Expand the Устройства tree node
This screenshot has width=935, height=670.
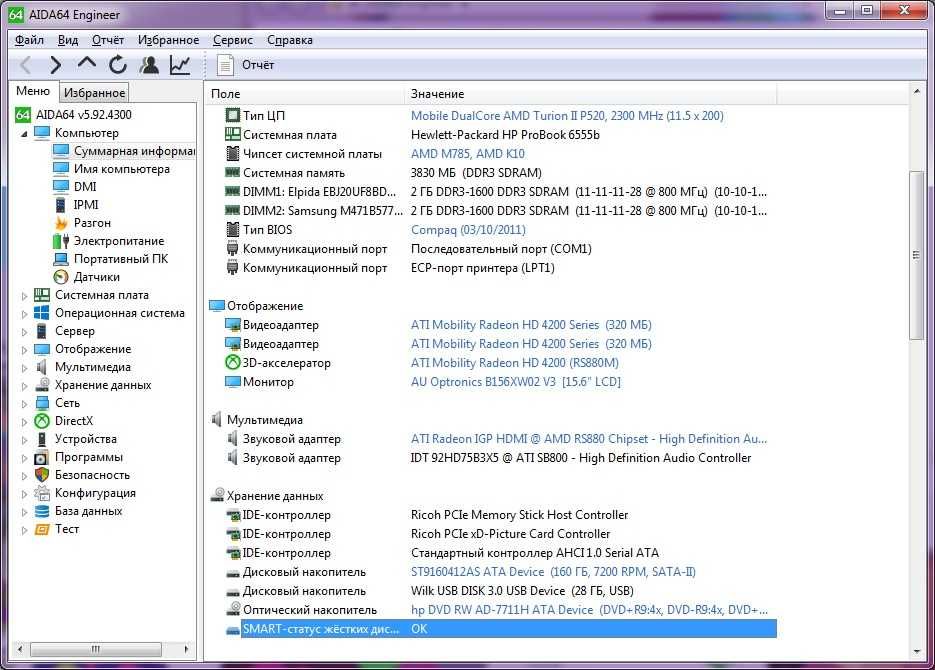[24, 440]
